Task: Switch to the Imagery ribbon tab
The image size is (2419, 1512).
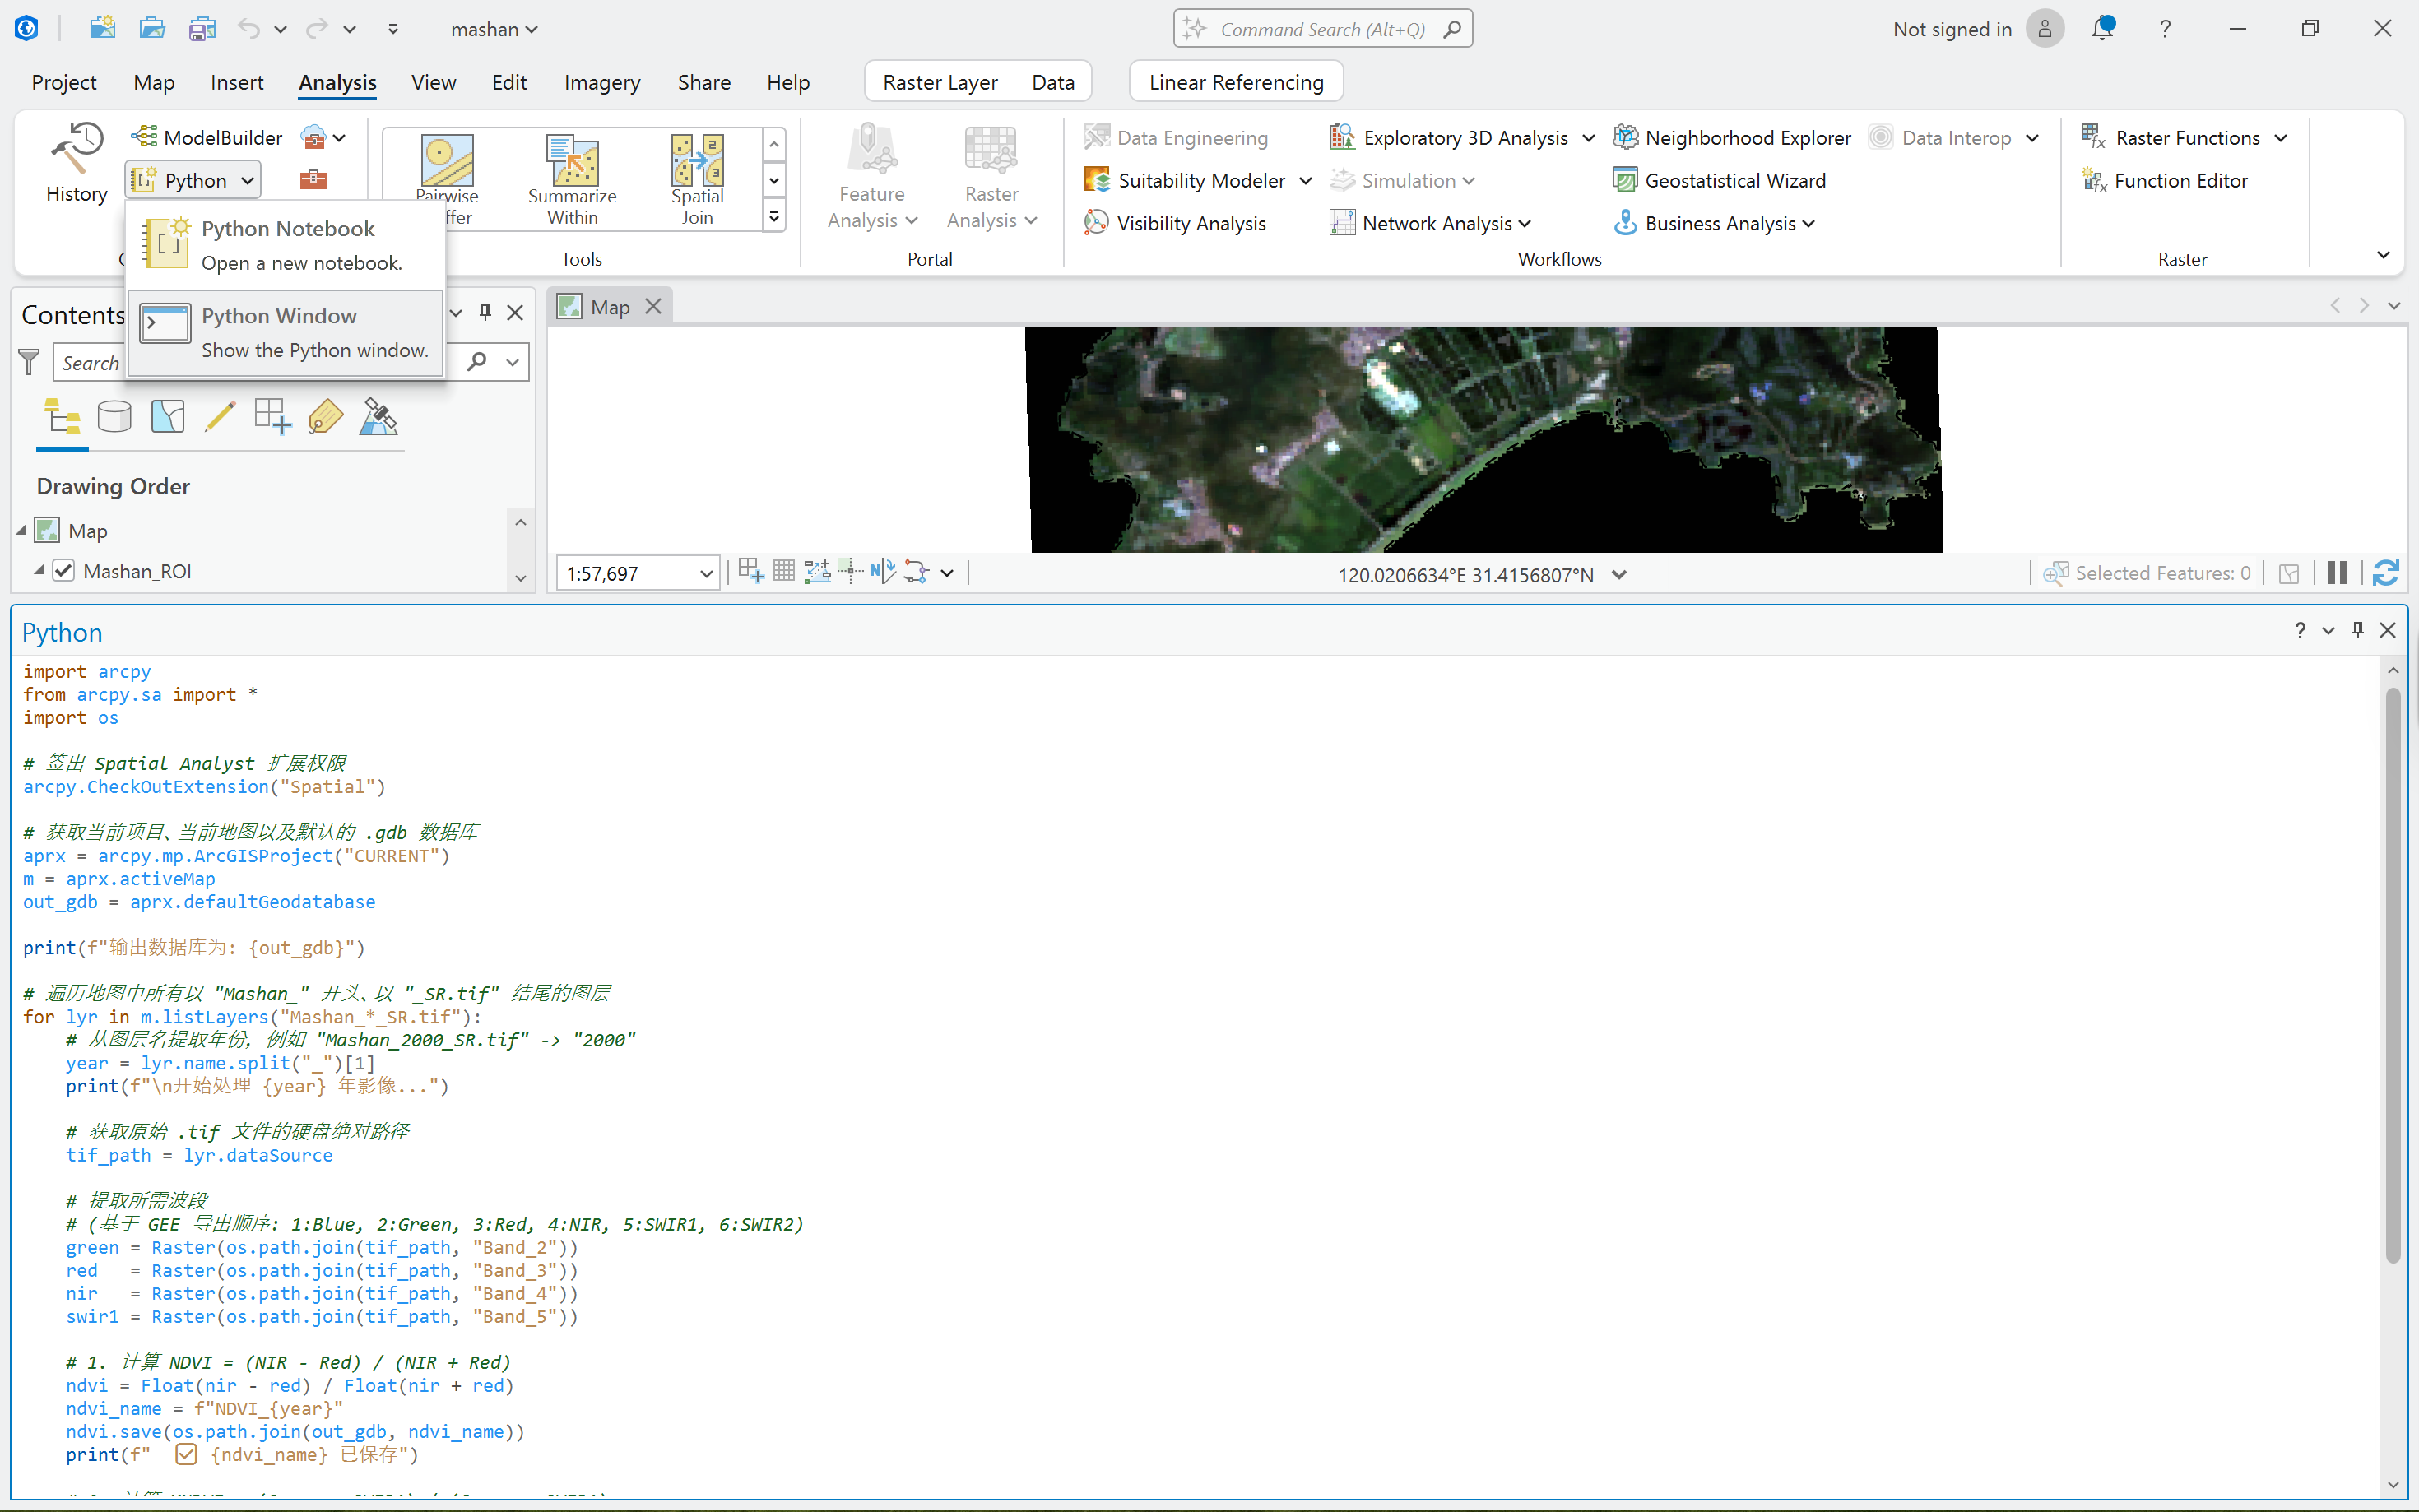Action: [602, 82]
